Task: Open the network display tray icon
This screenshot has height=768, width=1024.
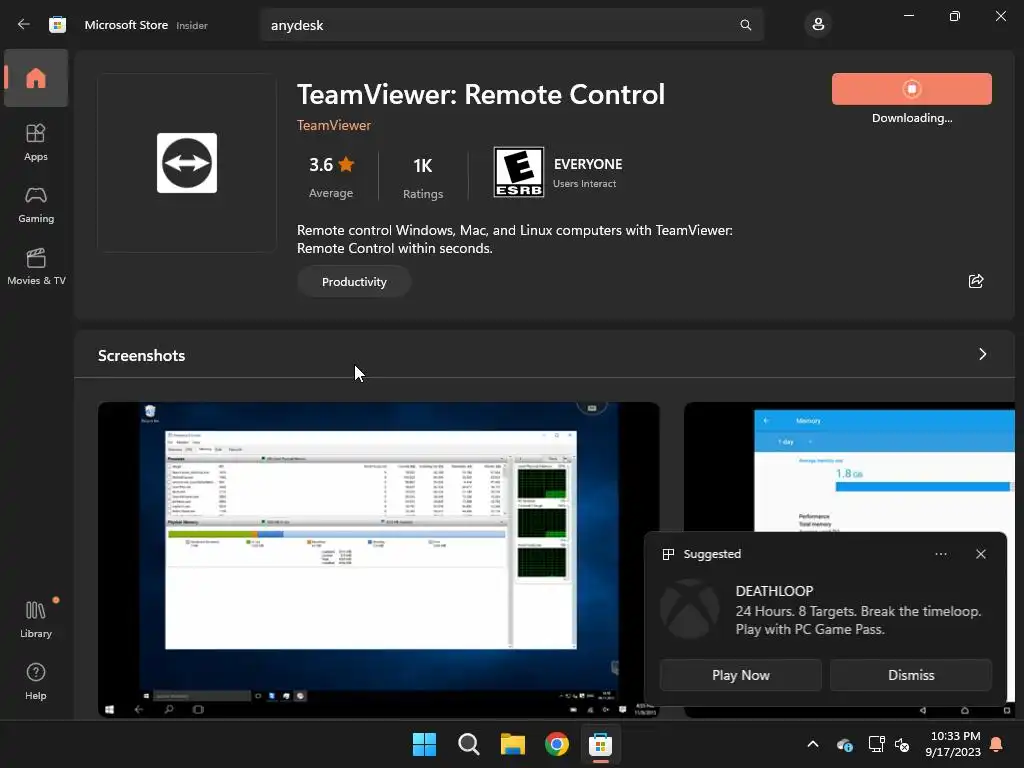Action: [876, 744]
